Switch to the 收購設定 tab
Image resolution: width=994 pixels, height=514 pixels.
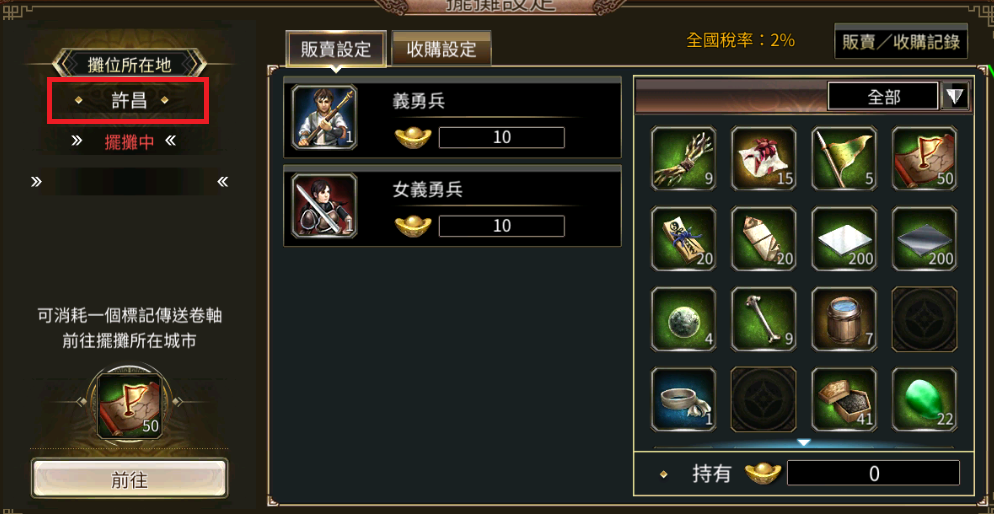(441, 49)
